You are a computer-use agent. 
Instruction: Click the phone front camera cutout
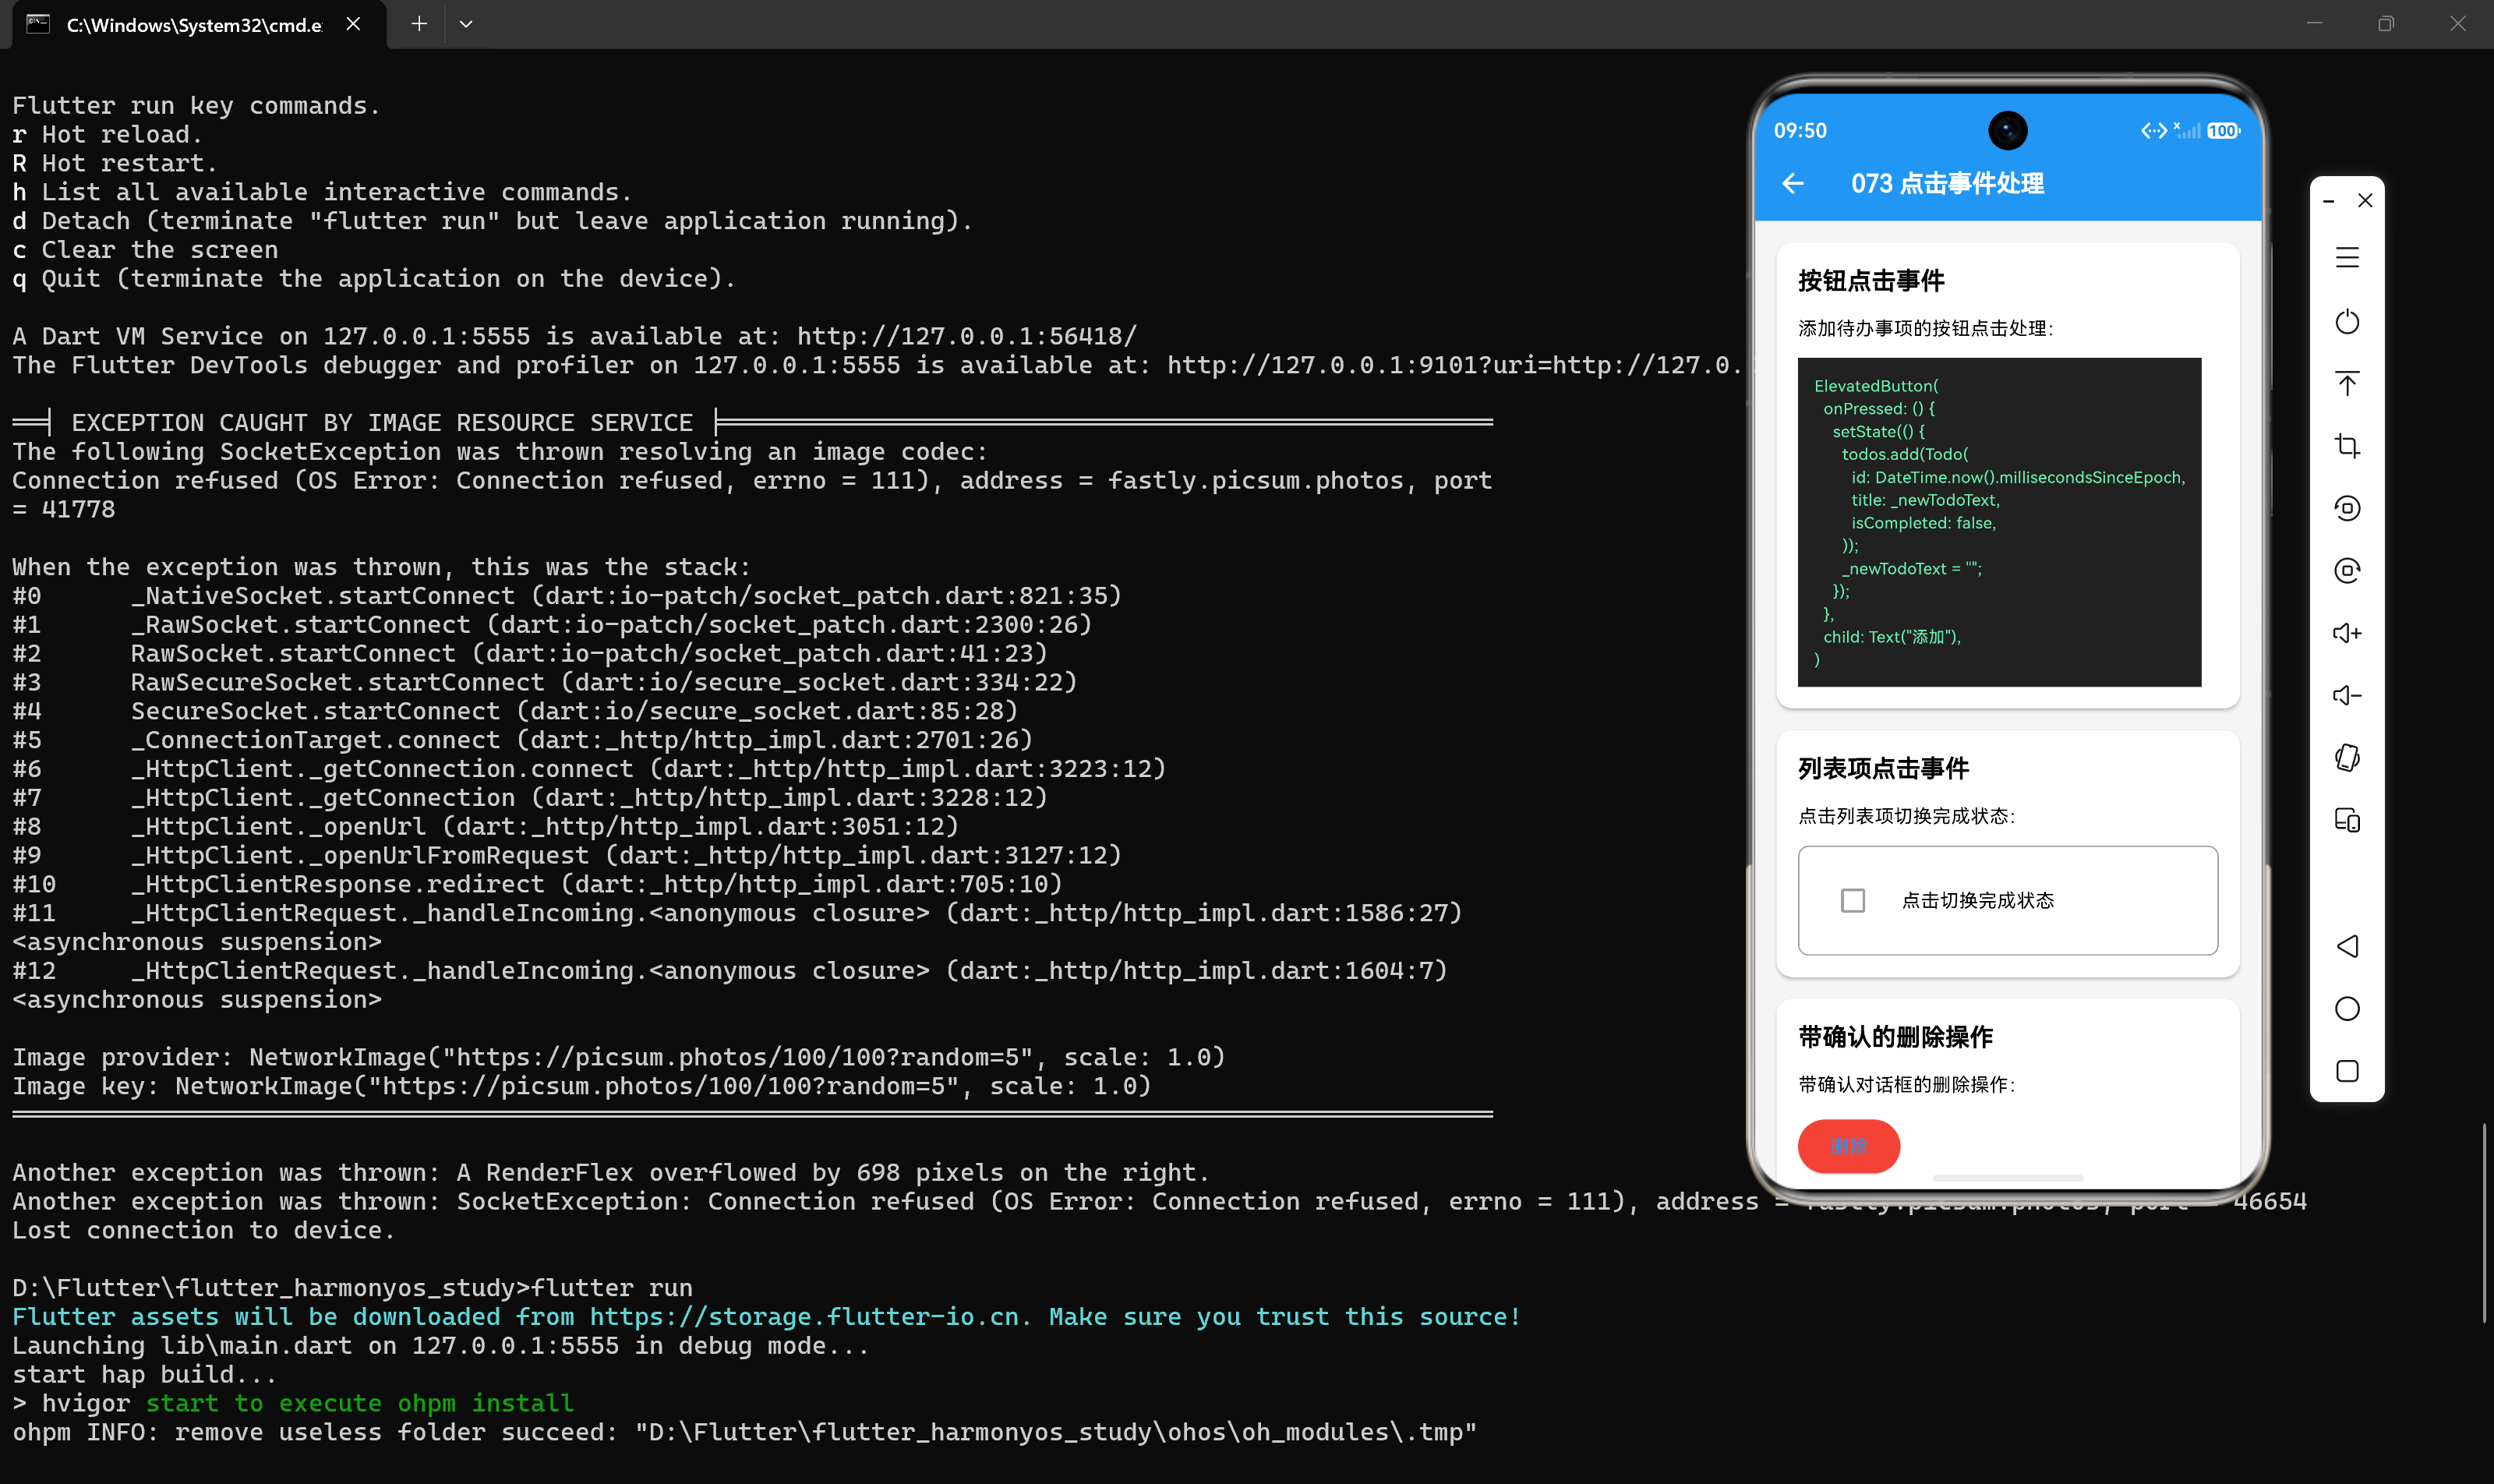[x=2007, y=131]
